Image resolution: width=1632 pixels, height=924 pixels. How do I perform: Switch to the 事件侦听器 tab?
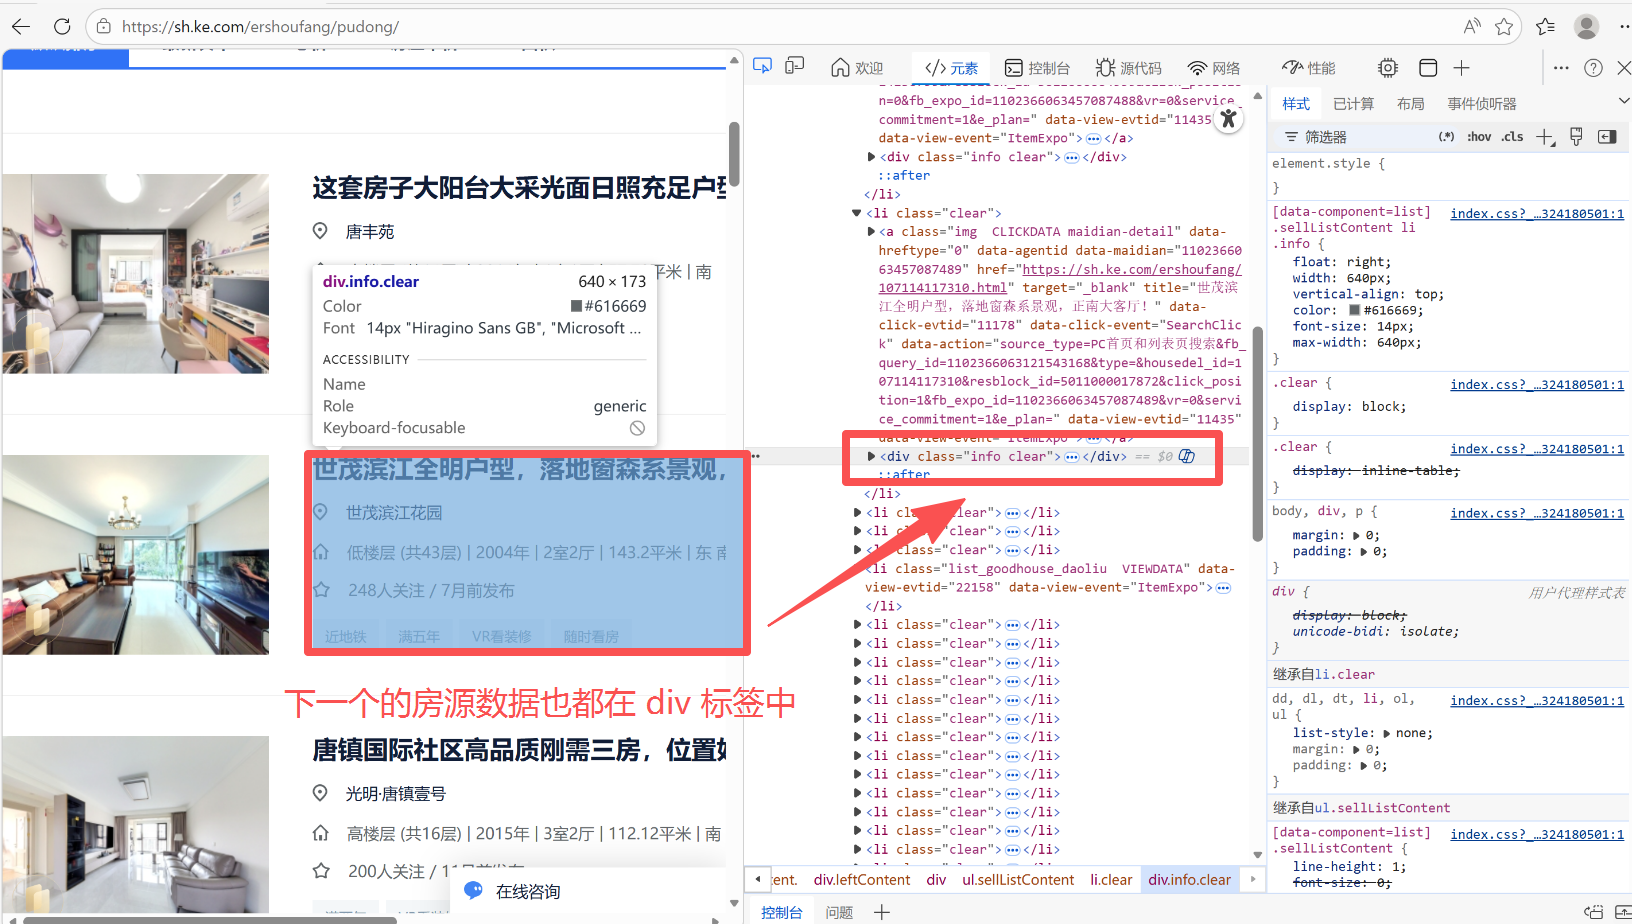point(1482,104)
